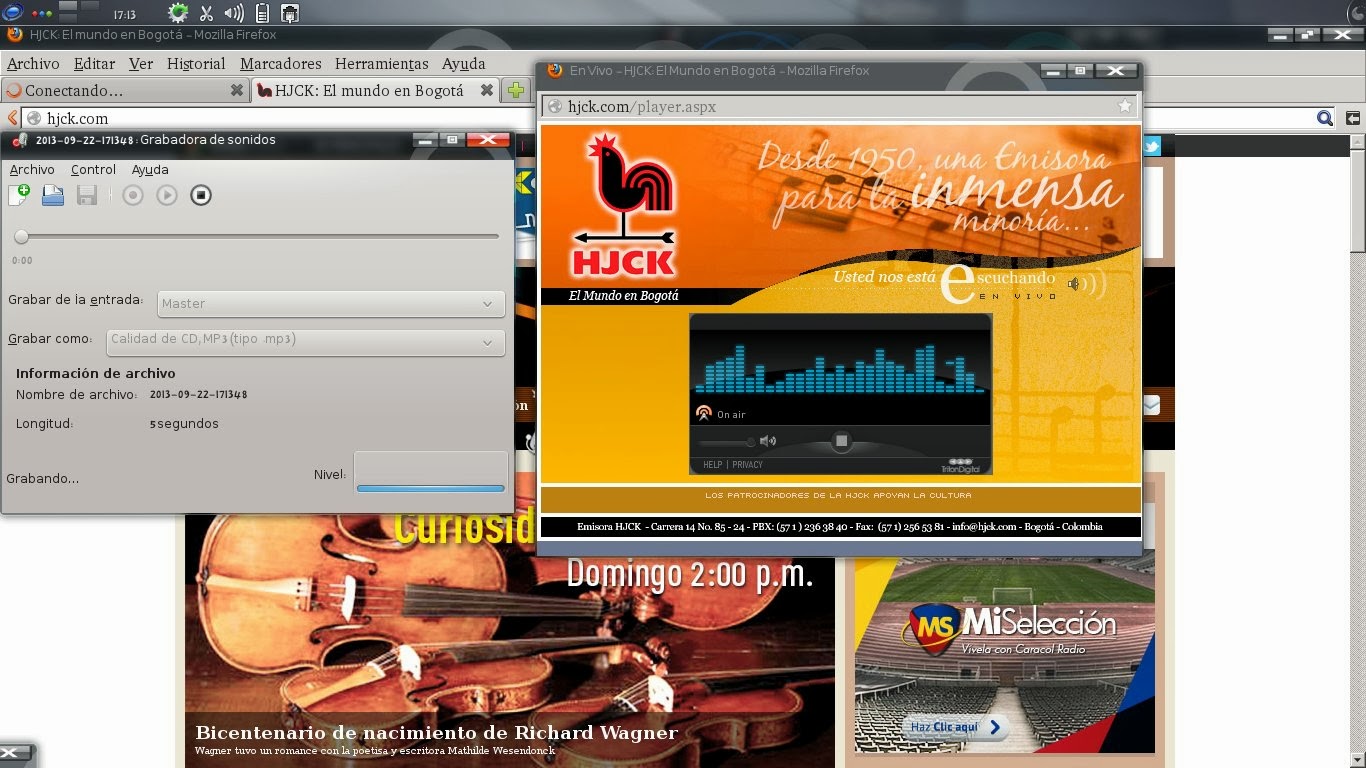
Task: Click HELP link in the player
Action: (x=712, y=465)
